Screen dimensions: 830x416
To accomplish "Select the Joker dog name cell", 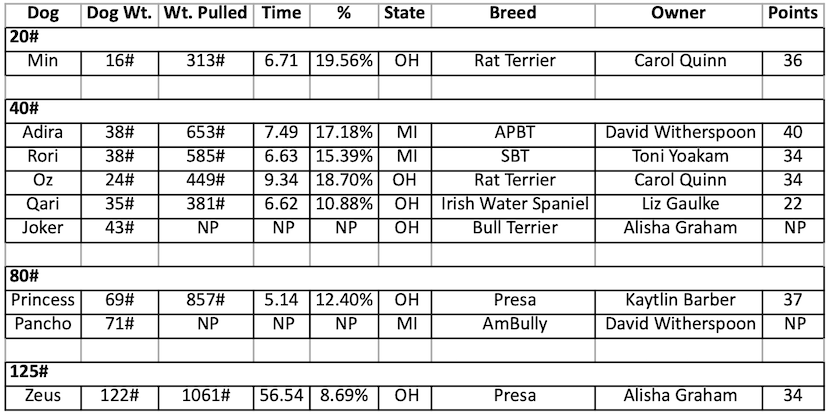I will [x=41, y=227].
